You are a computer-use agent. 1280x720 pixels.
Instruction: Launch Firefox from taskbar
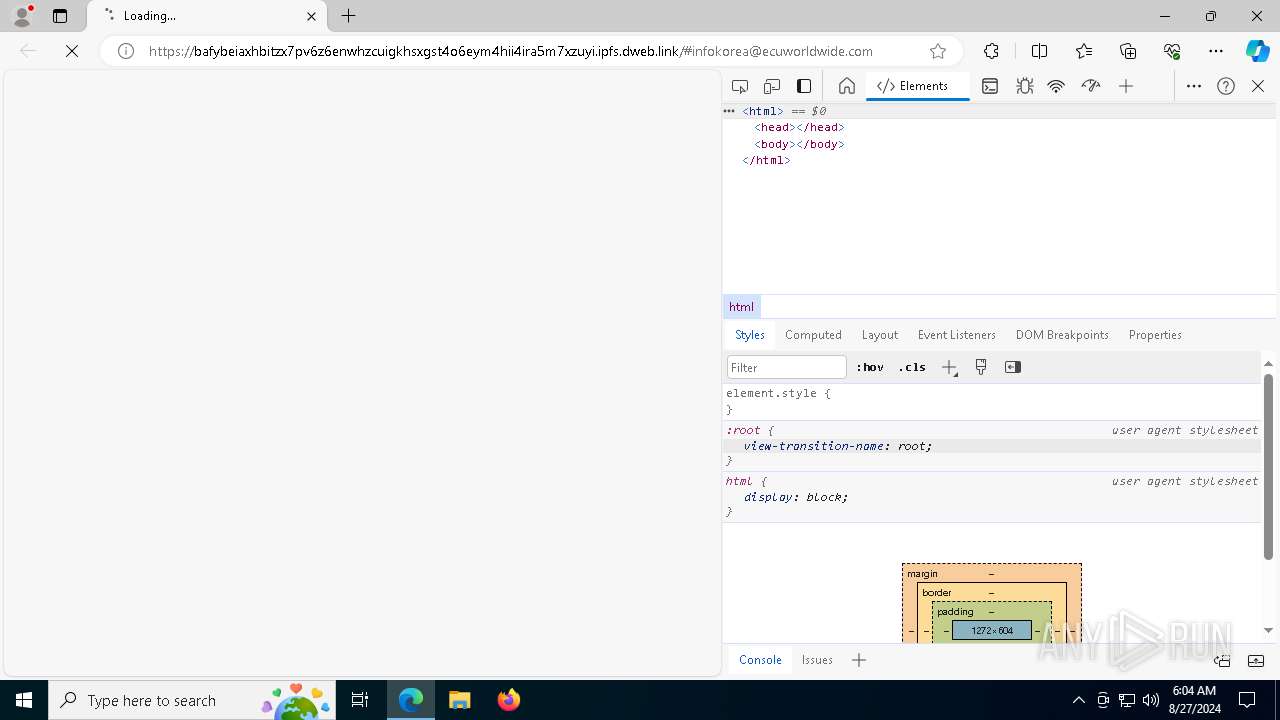508,700
